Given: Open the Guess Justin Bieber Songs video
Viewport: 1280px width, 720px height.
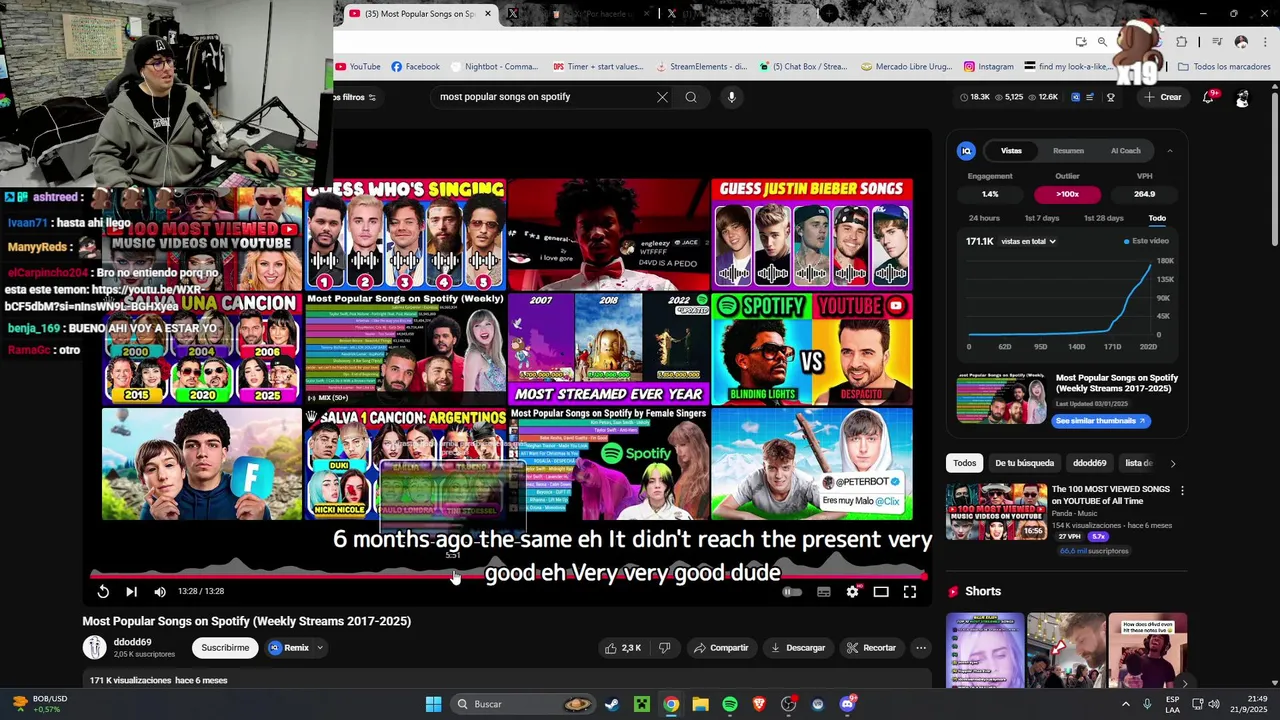Looking at the screenshot, I should pyautogui.click(x=811, y=235).
